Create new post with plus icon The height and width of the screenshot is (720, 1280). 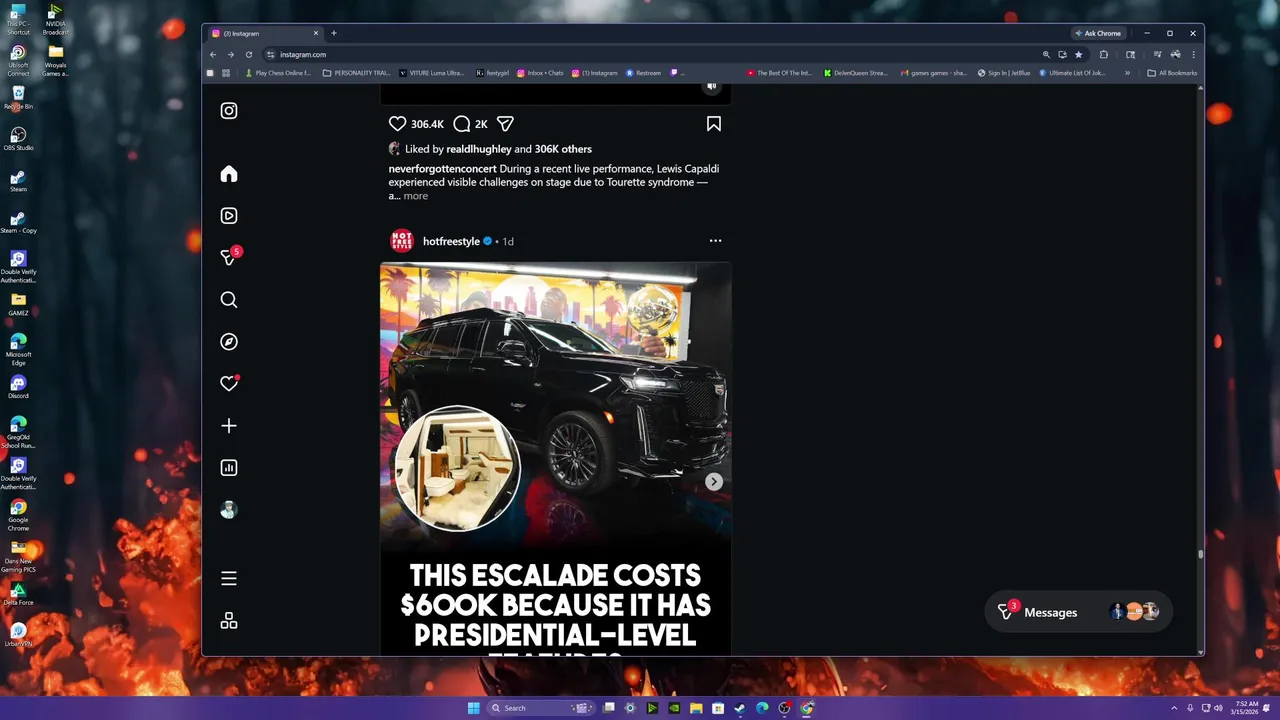[x=229, y=426]
